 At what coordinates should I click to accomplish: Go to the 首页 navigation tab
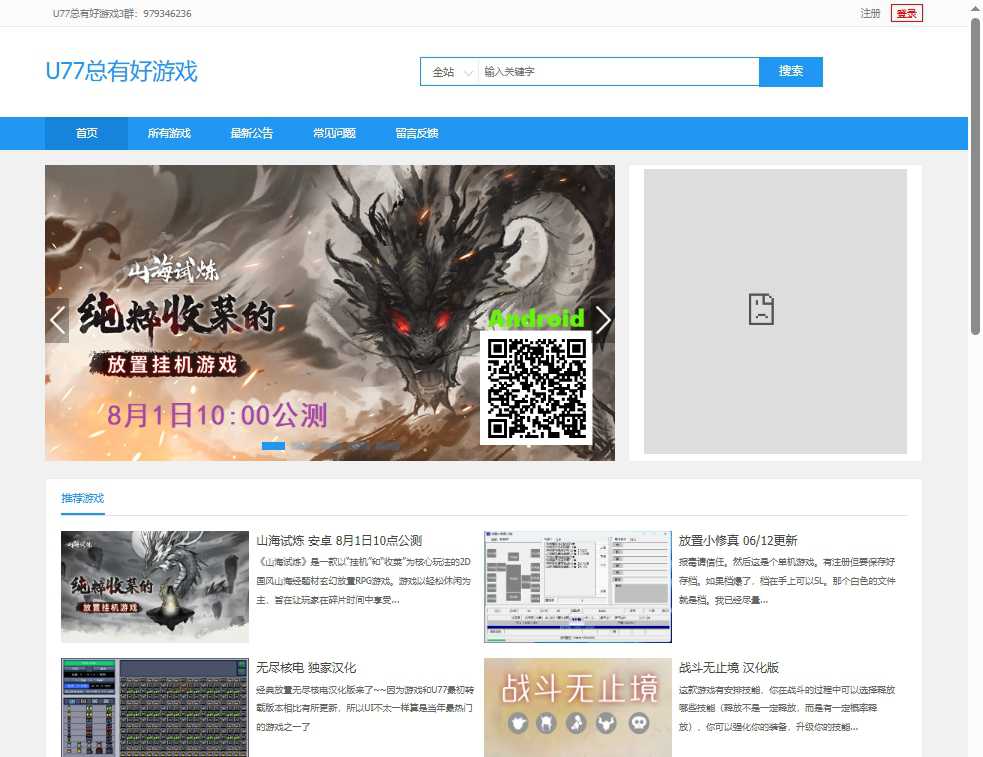87,133
